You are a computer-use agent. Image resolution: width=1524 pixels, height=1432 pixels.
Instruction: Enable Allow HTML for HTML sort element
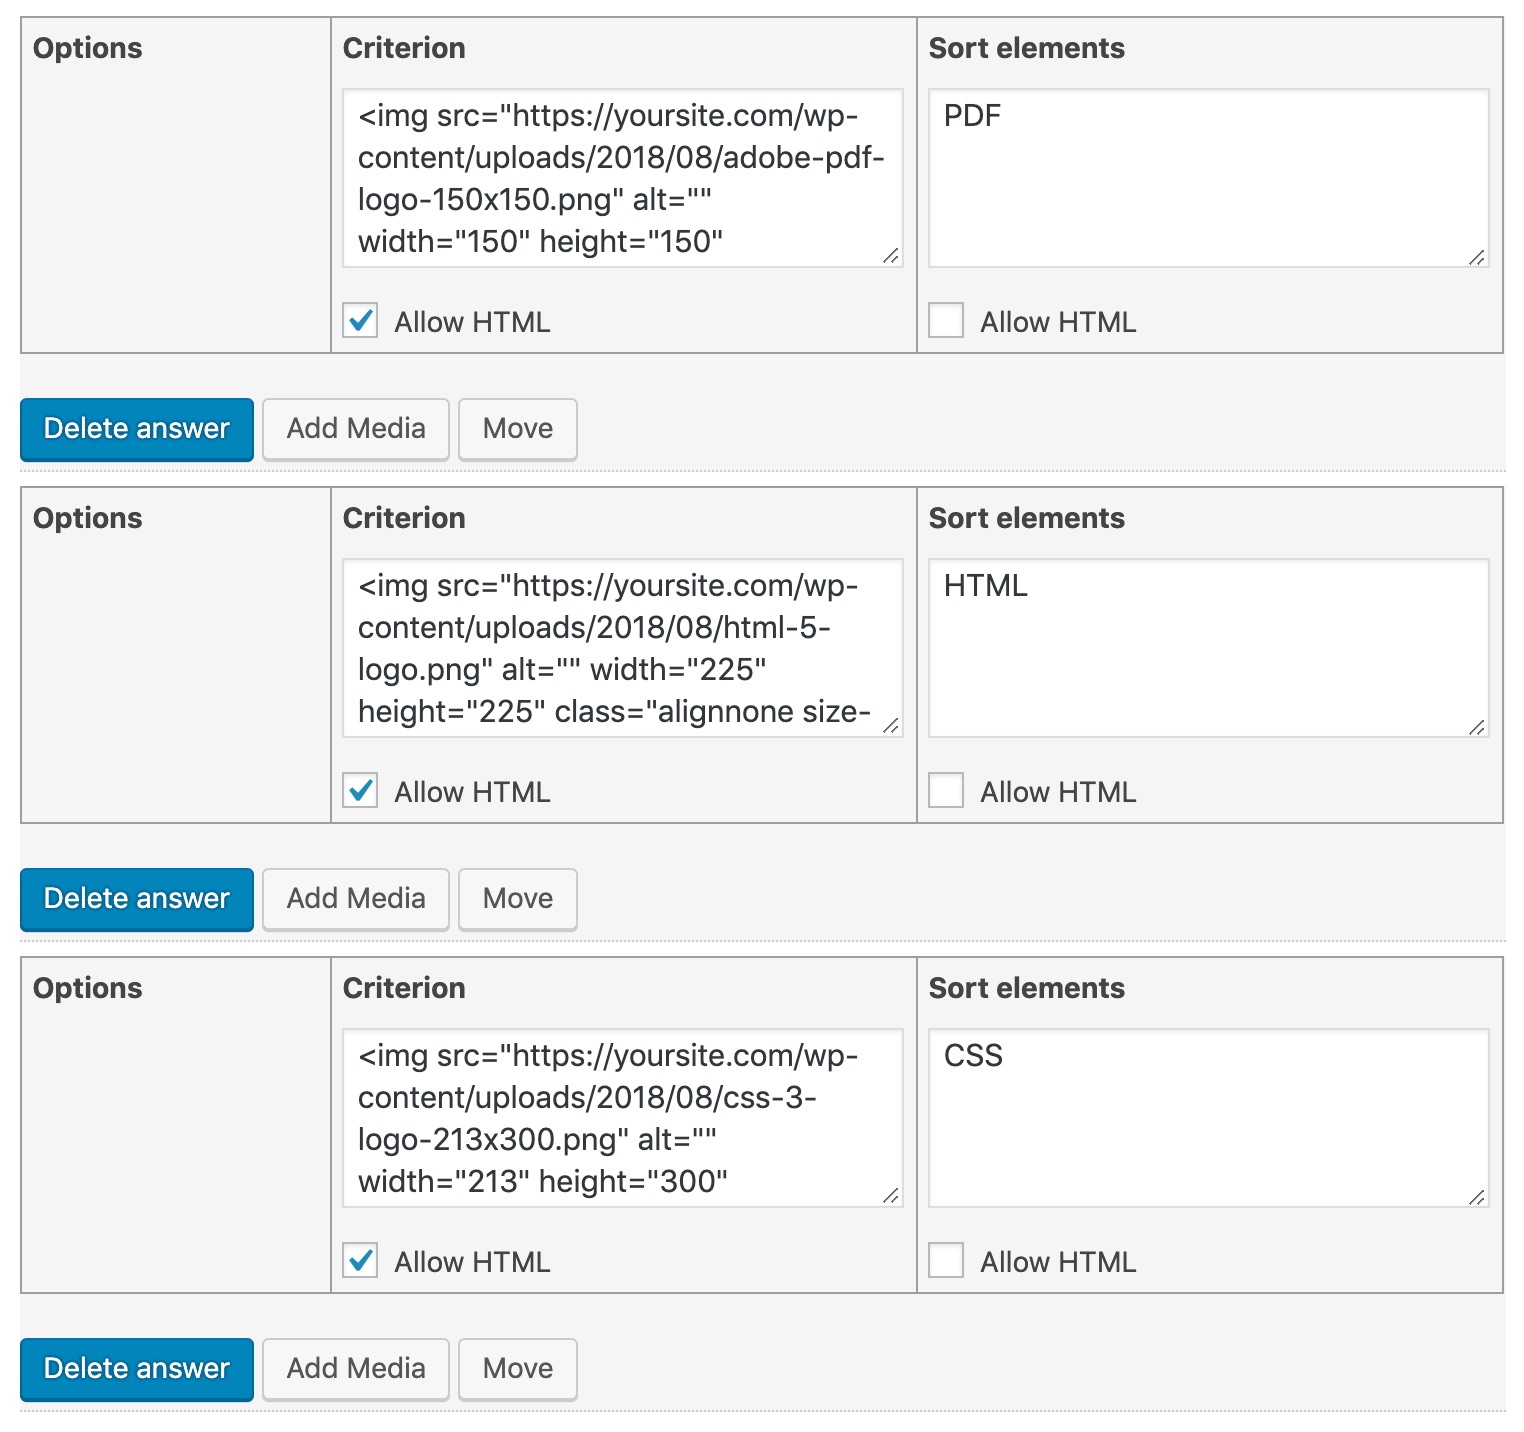(x=946, y=791)
